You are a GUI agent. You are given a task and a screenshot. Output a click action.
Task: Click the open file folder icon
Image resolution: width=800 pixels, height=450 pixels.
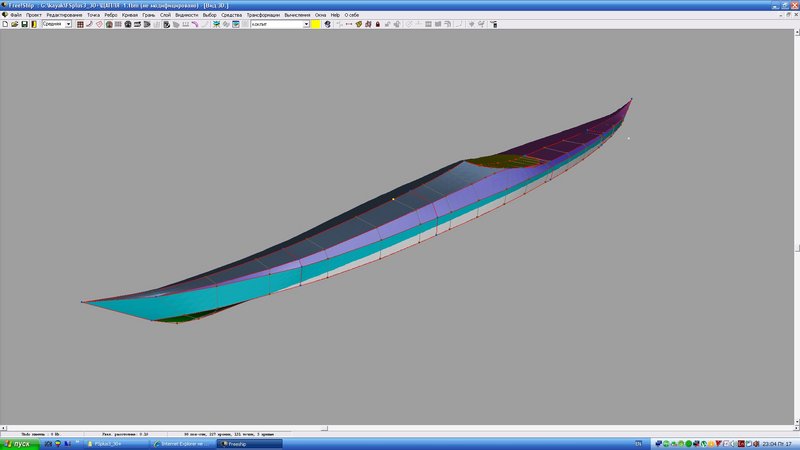pos(15,24)
